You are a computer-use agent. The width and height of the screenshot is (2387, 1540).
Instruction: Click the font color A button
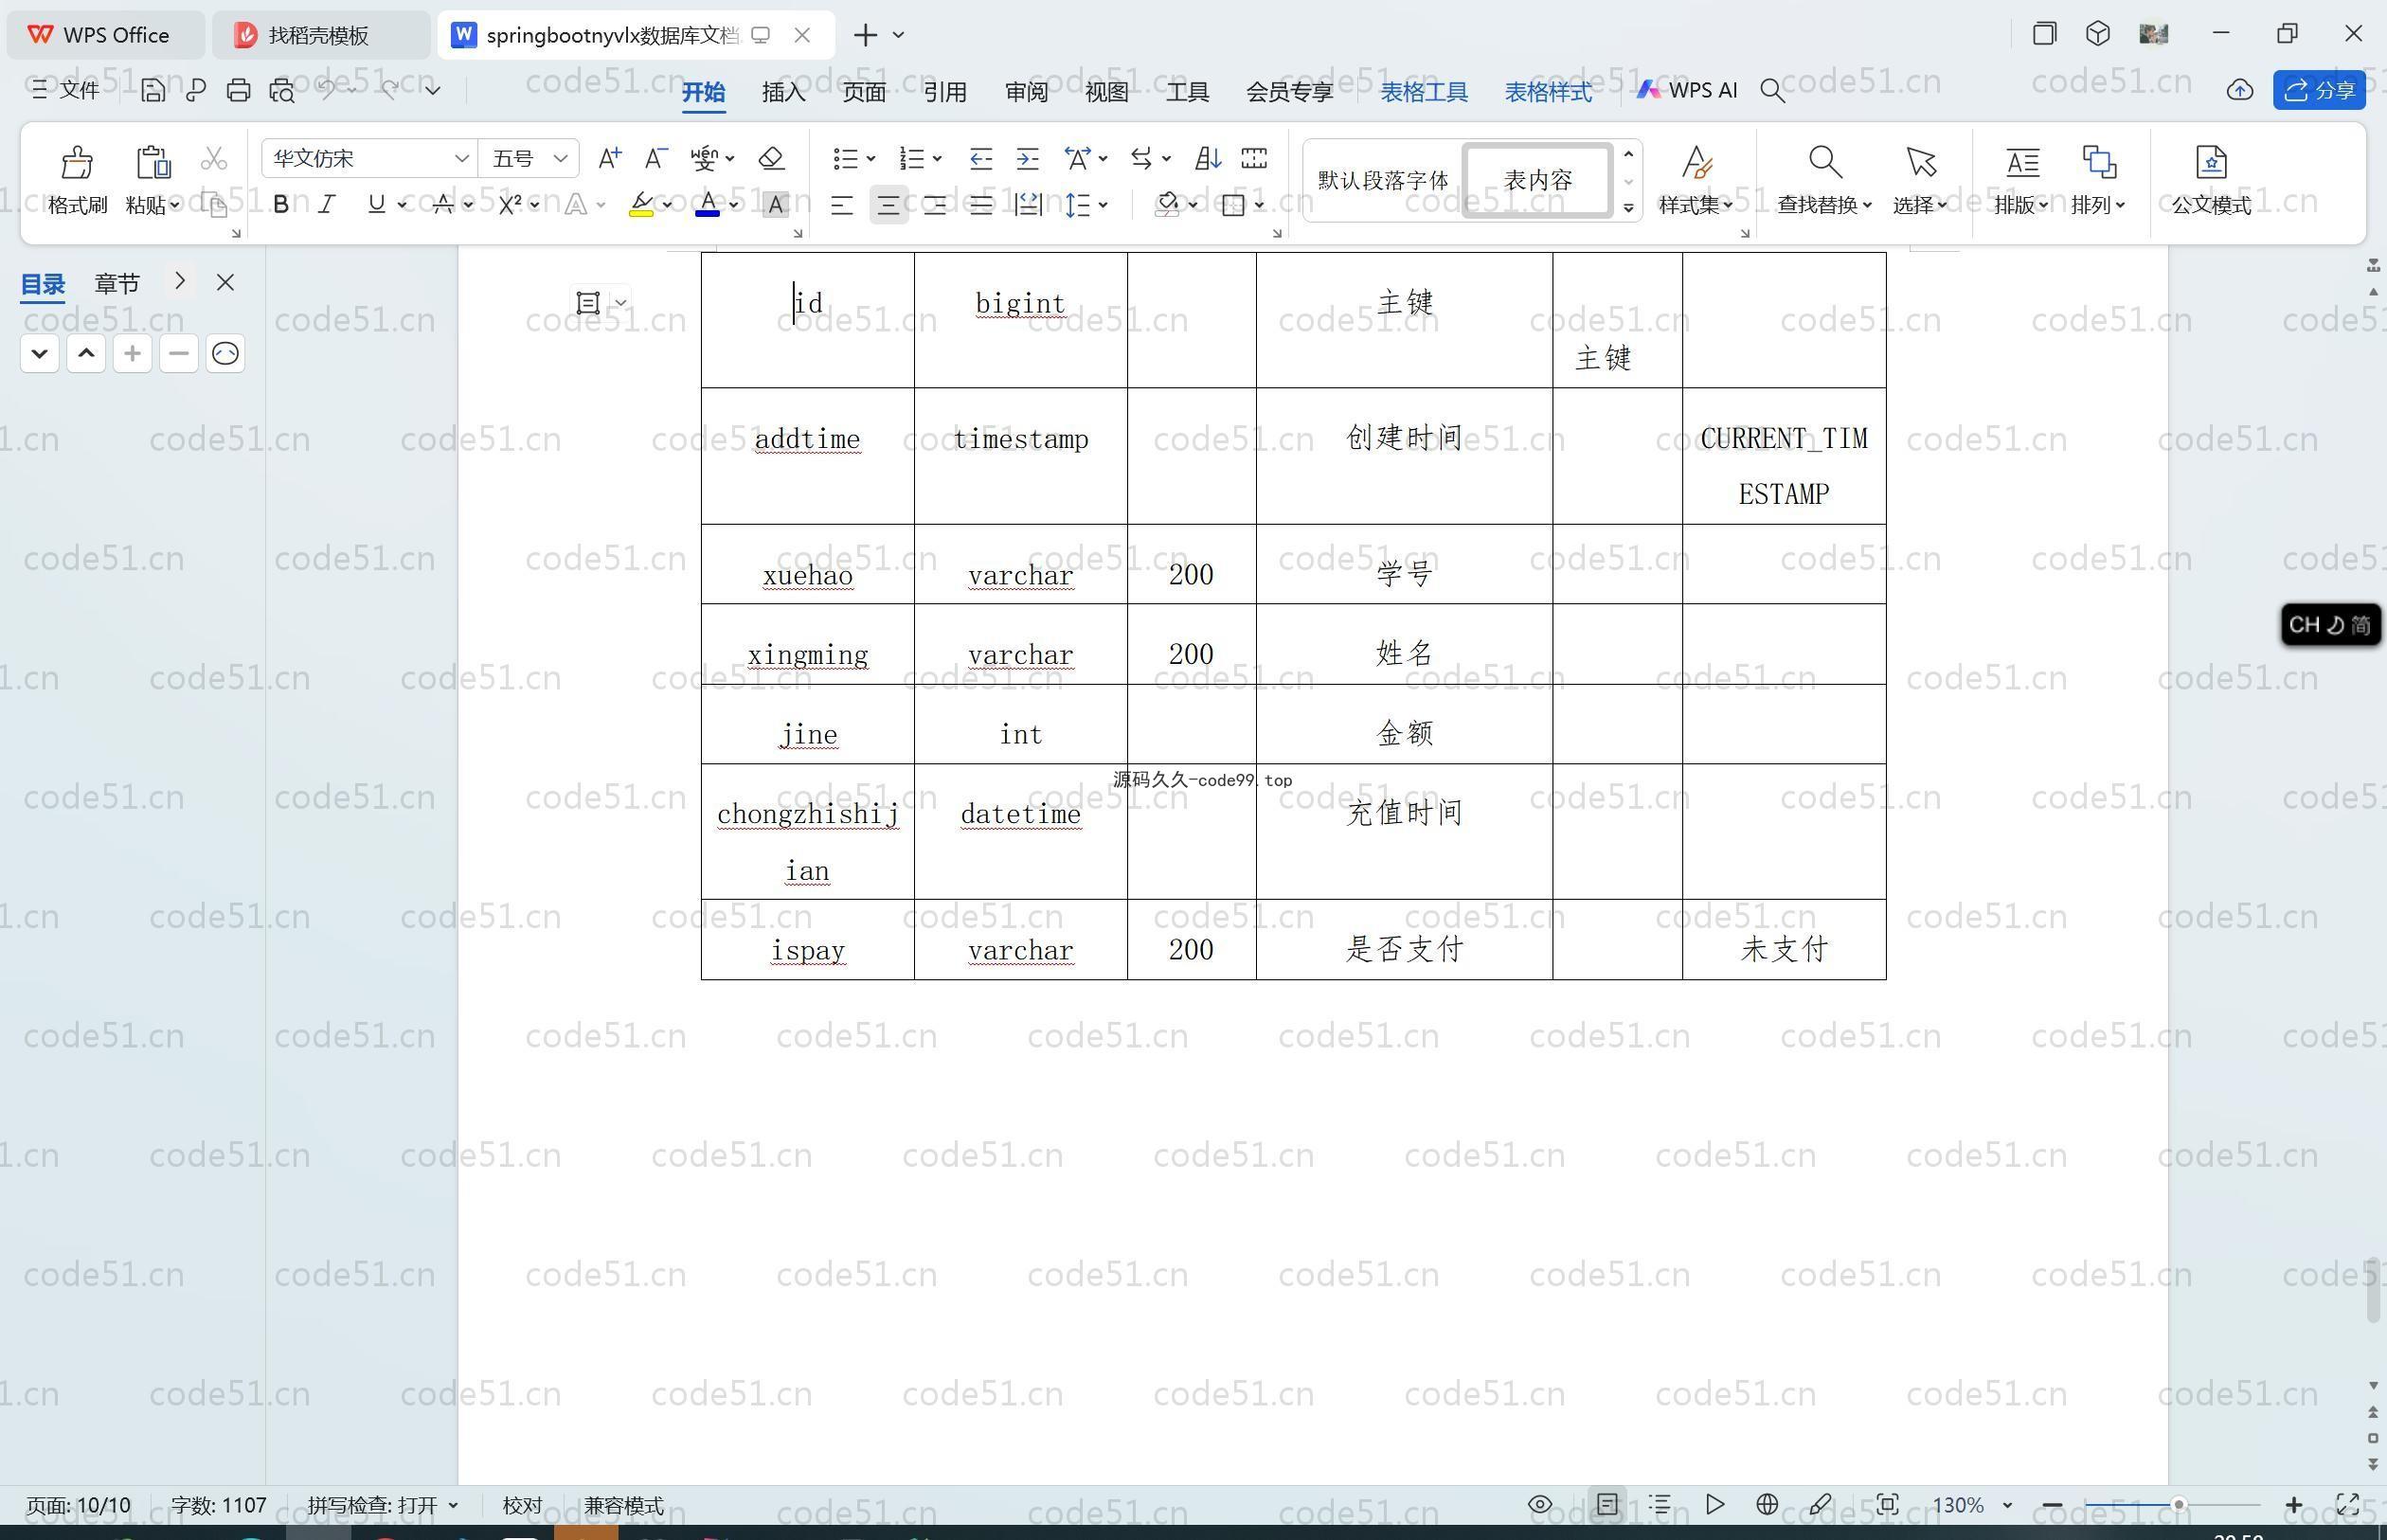coord(707,205)
